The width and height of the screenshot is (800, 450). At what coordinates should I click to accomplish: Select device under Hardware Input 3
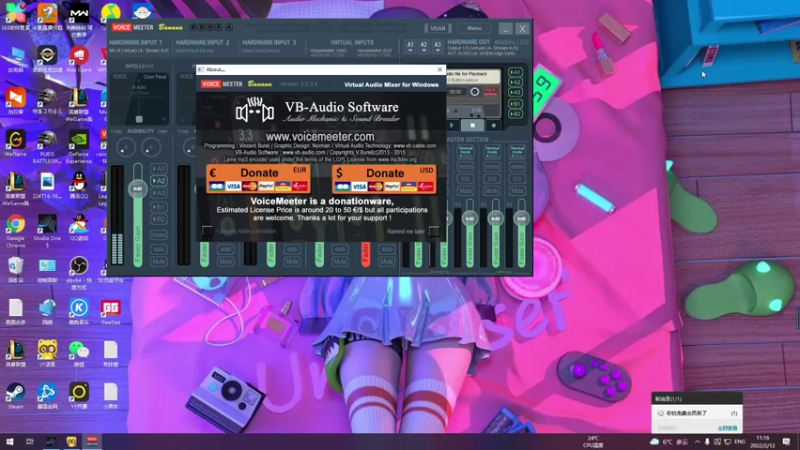click(261, 51)
